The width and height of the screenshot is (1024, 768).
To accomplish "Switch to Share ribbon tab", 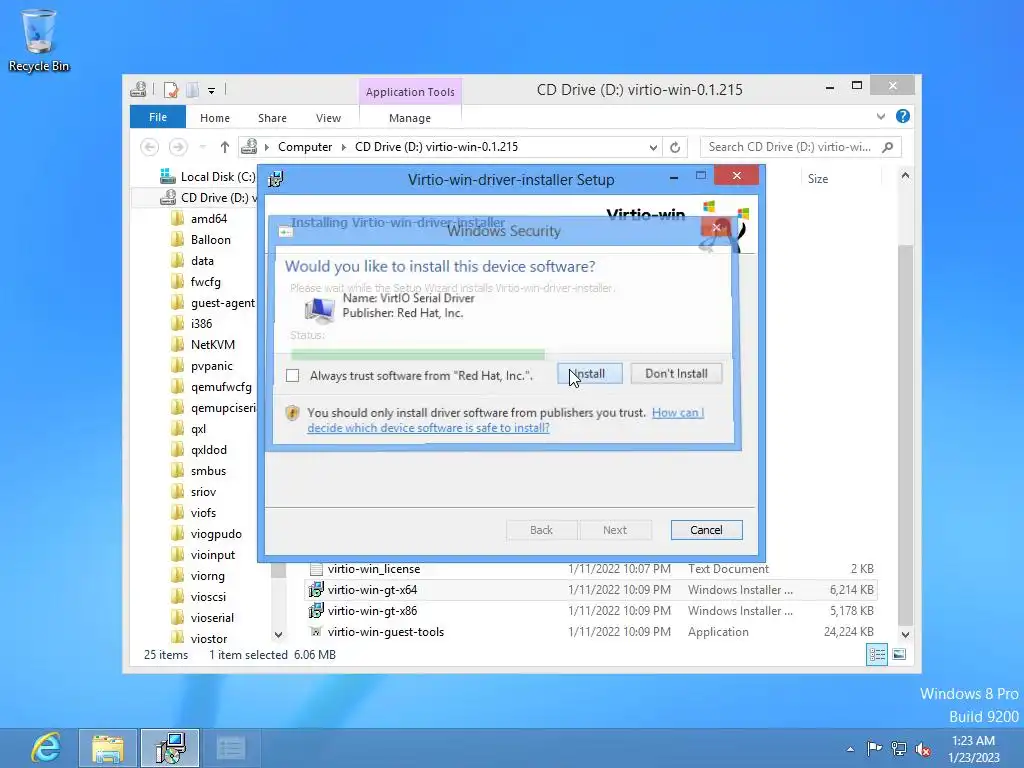I will [272, 118].
